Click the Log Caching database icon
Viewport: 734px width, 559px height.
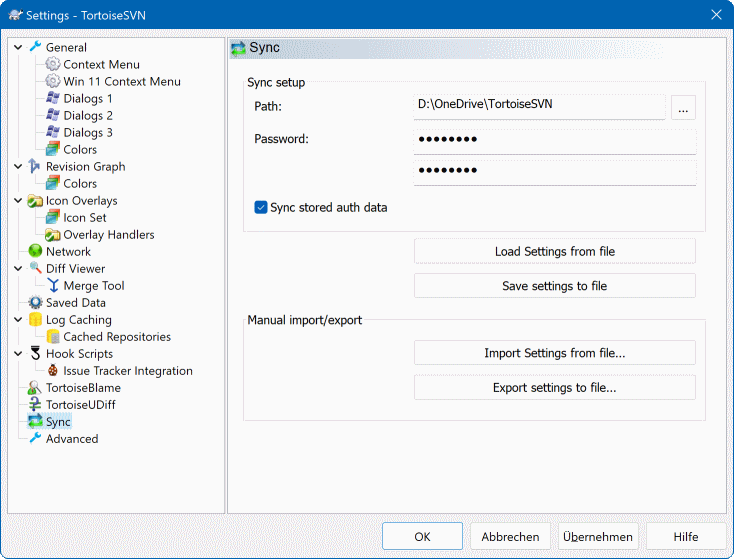click(x=35, y=319)
